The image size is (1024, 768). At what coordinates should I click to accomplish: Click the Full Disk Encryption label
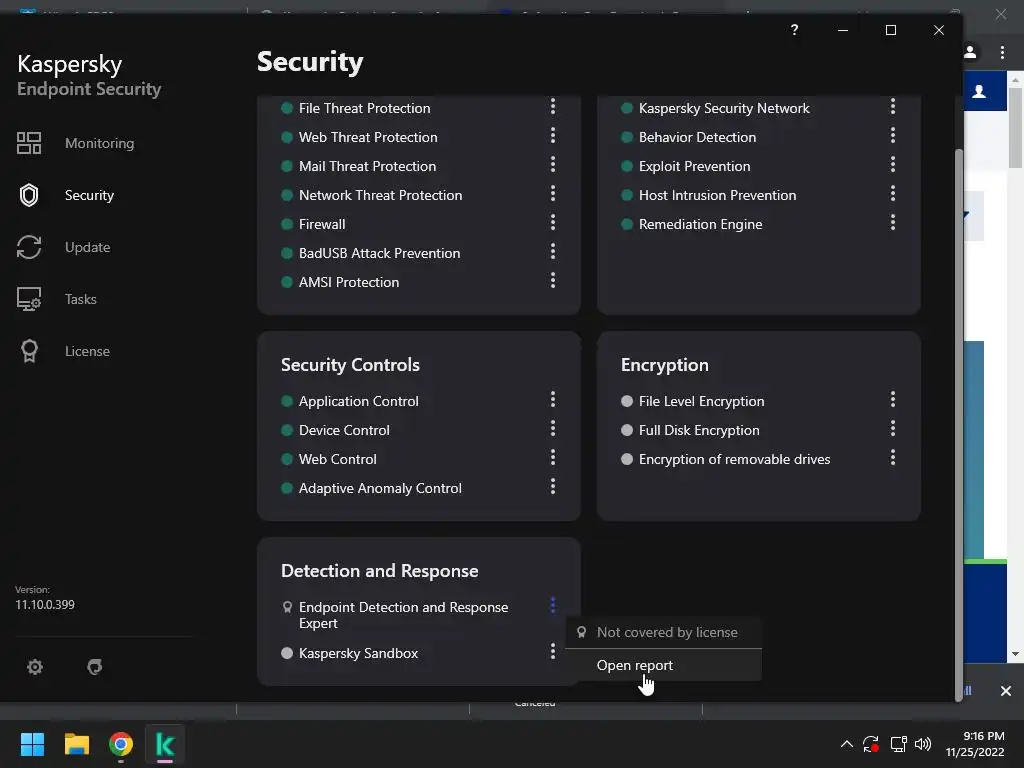pos(699,430)
